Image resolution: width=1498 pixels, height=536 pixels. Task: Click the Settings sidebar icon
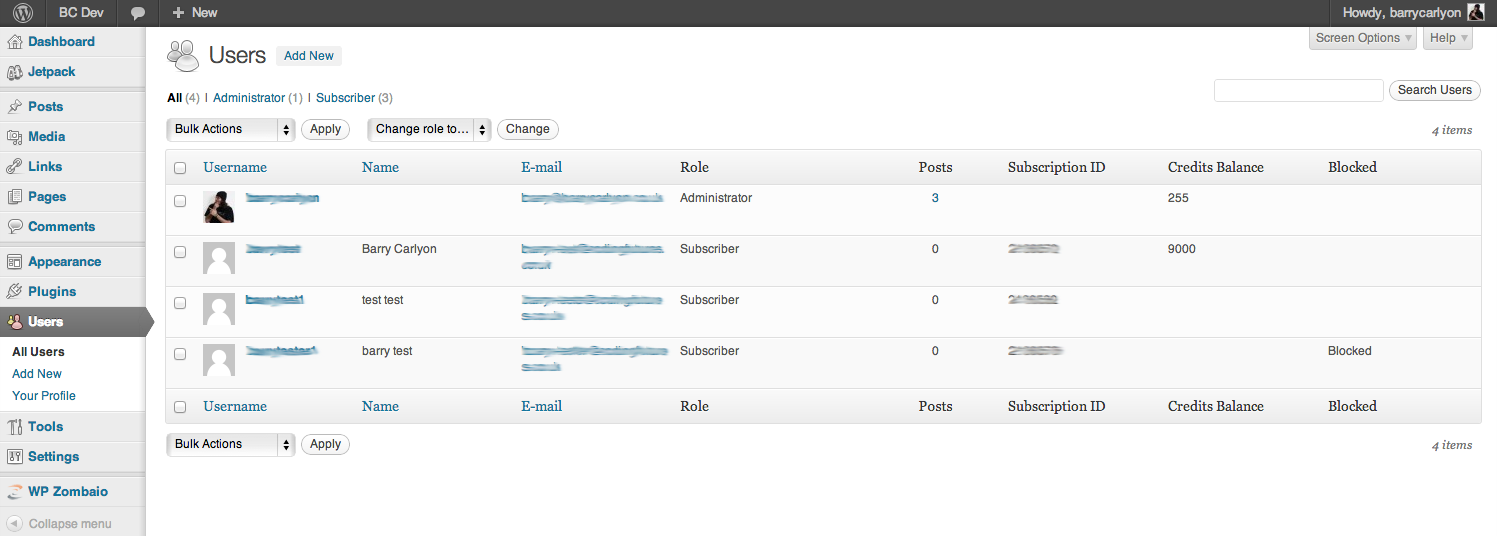pyautogui.click(x=14, y=457)
